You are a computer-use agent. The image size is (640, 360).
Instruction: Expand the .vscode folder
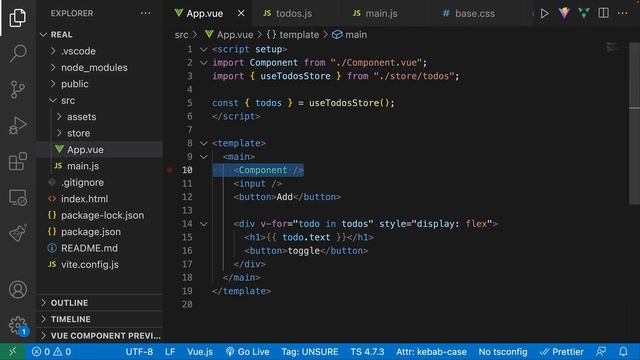(53, 51)
